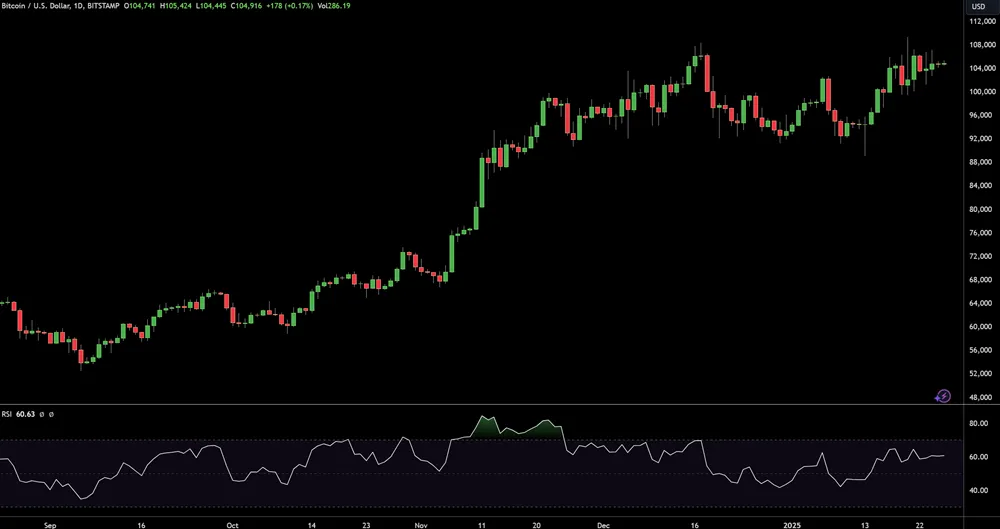Click the 48,000 price axis label
Viewport: 1000px width, 529px height.
[x=980, y=397]
